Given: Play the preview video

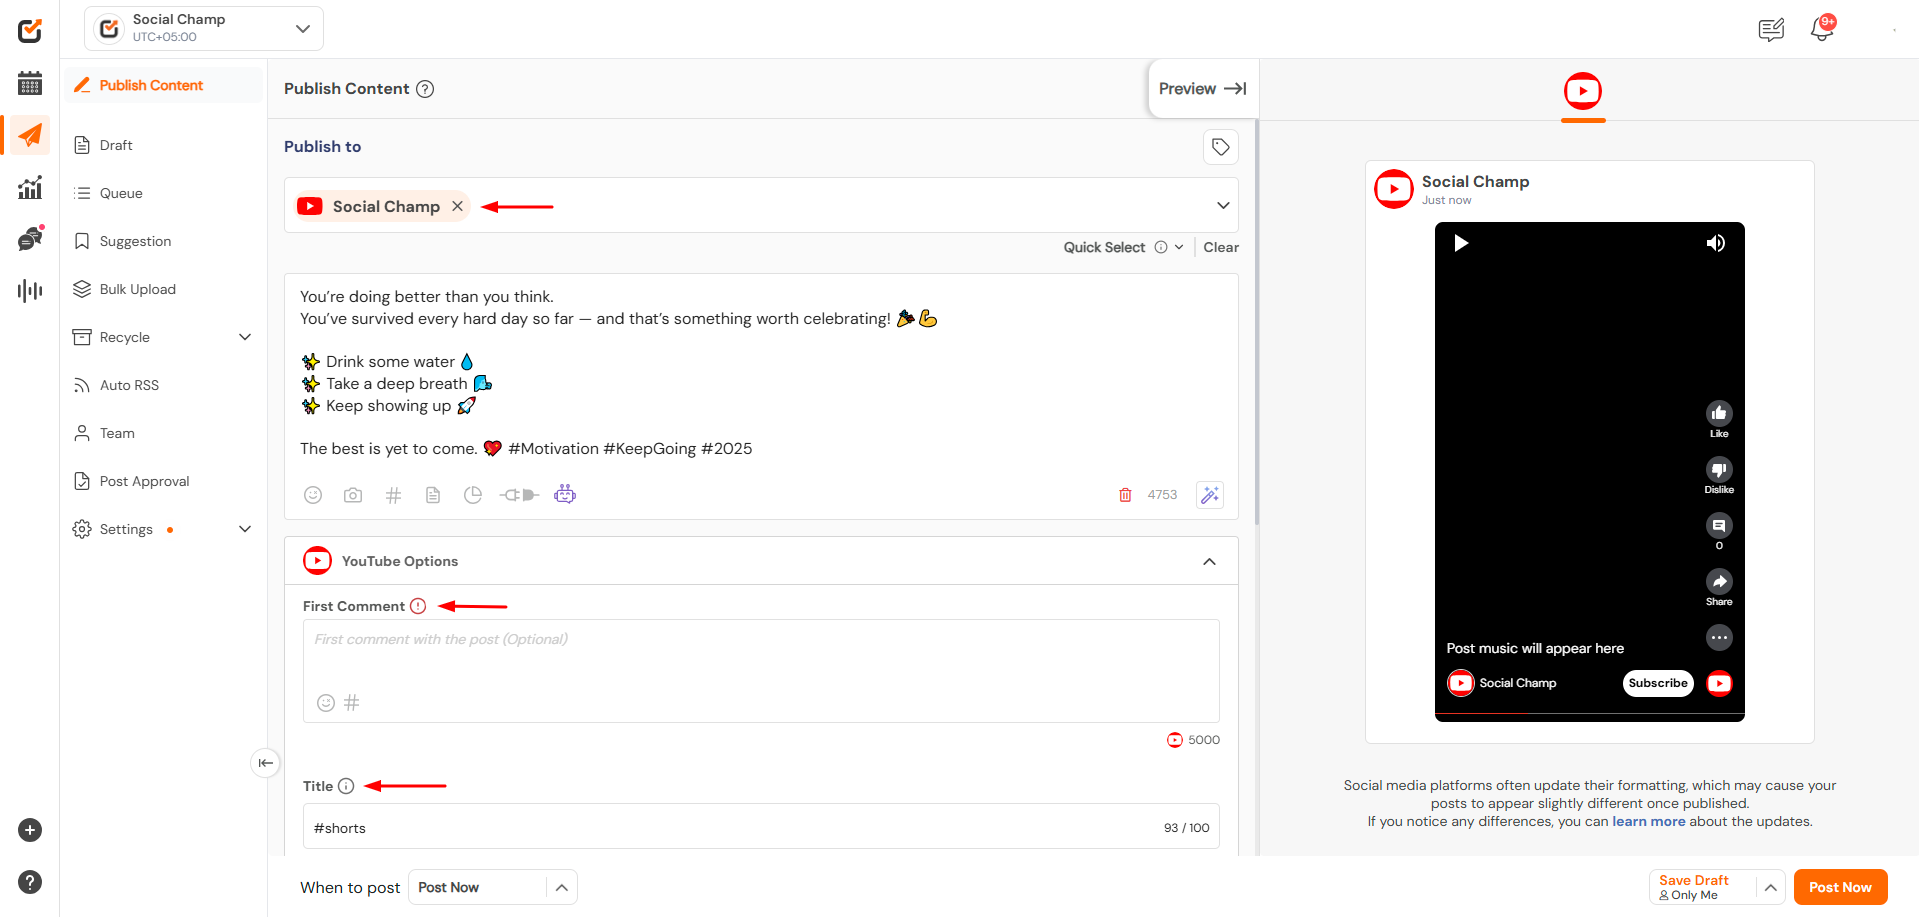Looking at the screenshot, I should 1461,243.
